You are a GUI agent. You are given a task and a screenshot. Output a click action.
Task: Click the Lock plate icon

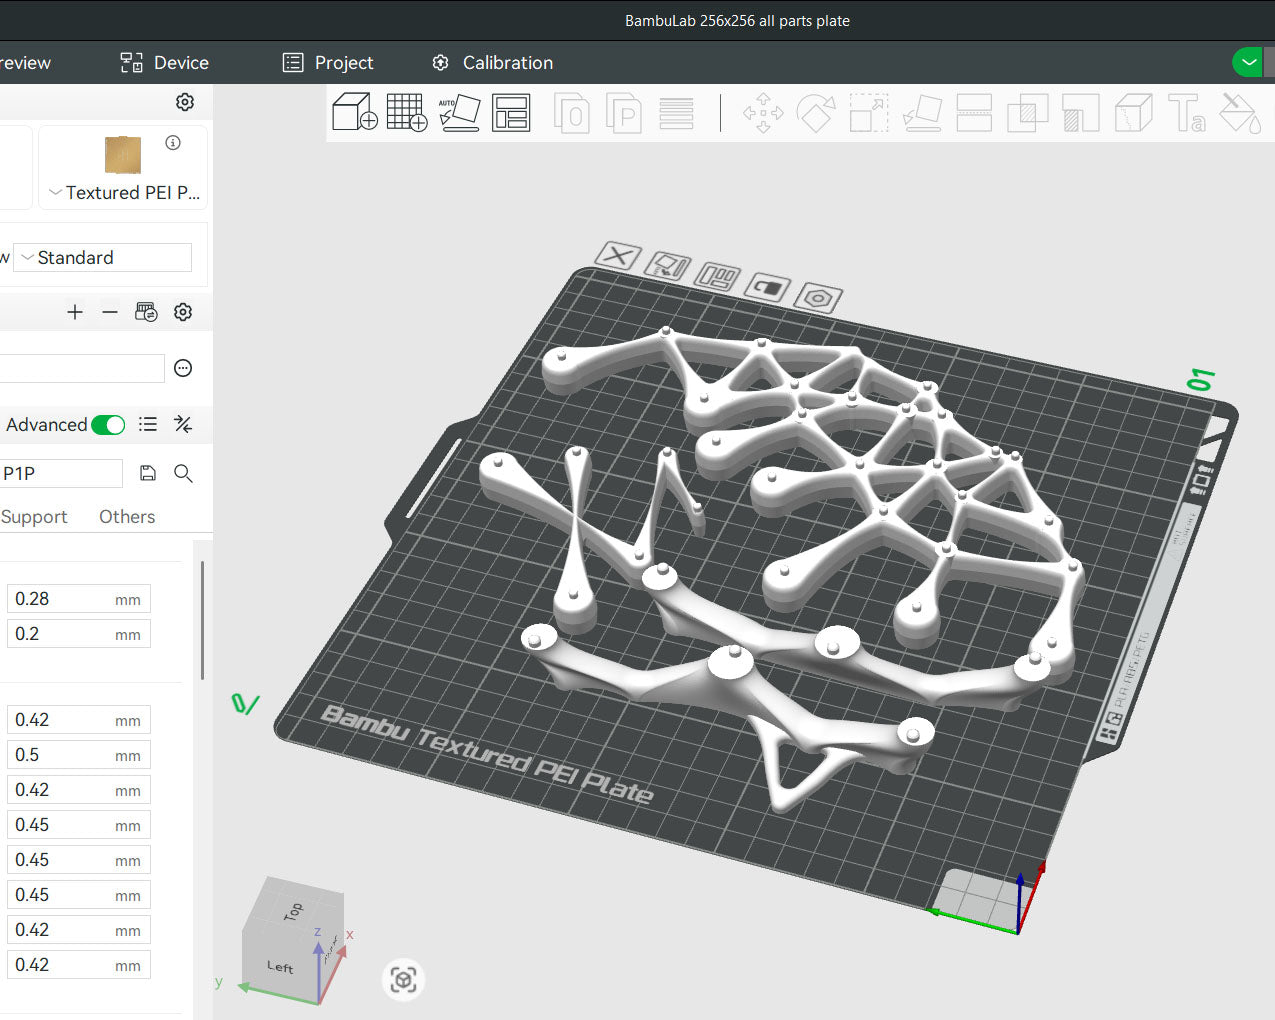pyautogui.click(x=767, y=288)
